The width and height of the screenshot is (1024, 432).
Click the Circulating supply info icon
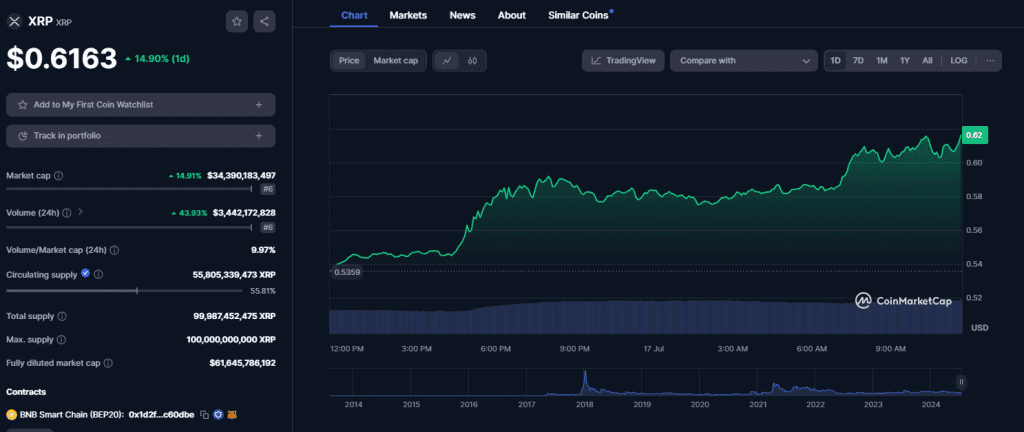98,274
